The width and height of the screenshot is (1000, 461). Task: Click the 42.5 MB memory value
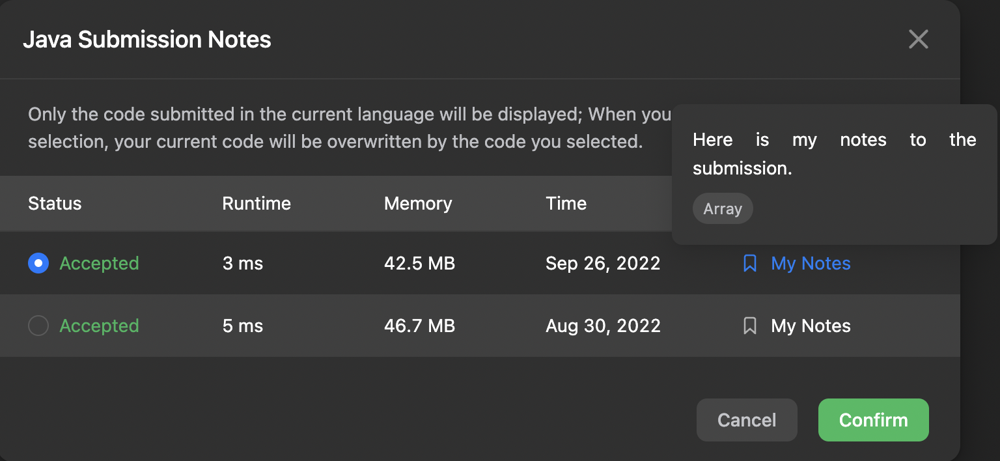click(419, 264)
